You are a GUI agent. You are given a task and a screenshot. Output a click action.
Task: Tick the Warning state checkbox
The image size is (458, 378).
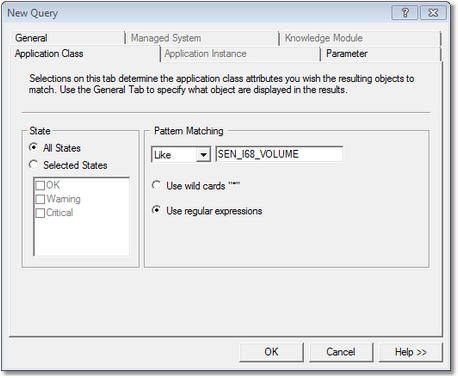click(40, 199)
